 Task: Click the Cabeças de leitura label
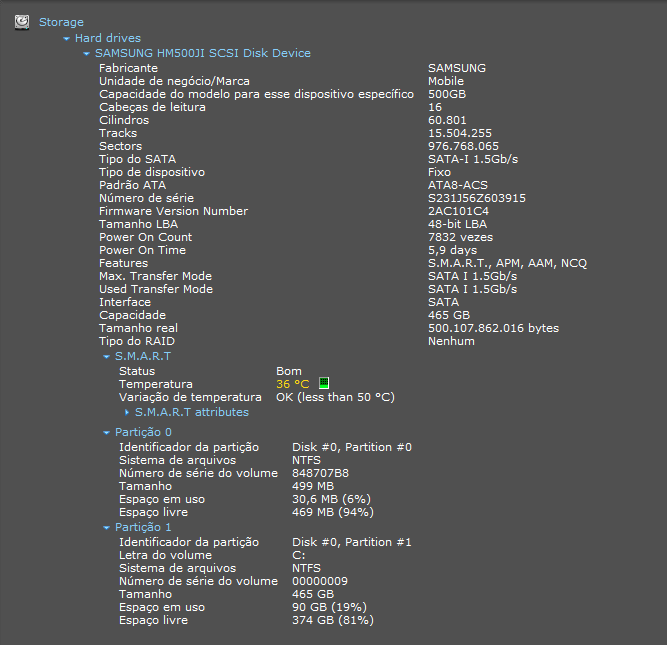[x=152, y=107]
